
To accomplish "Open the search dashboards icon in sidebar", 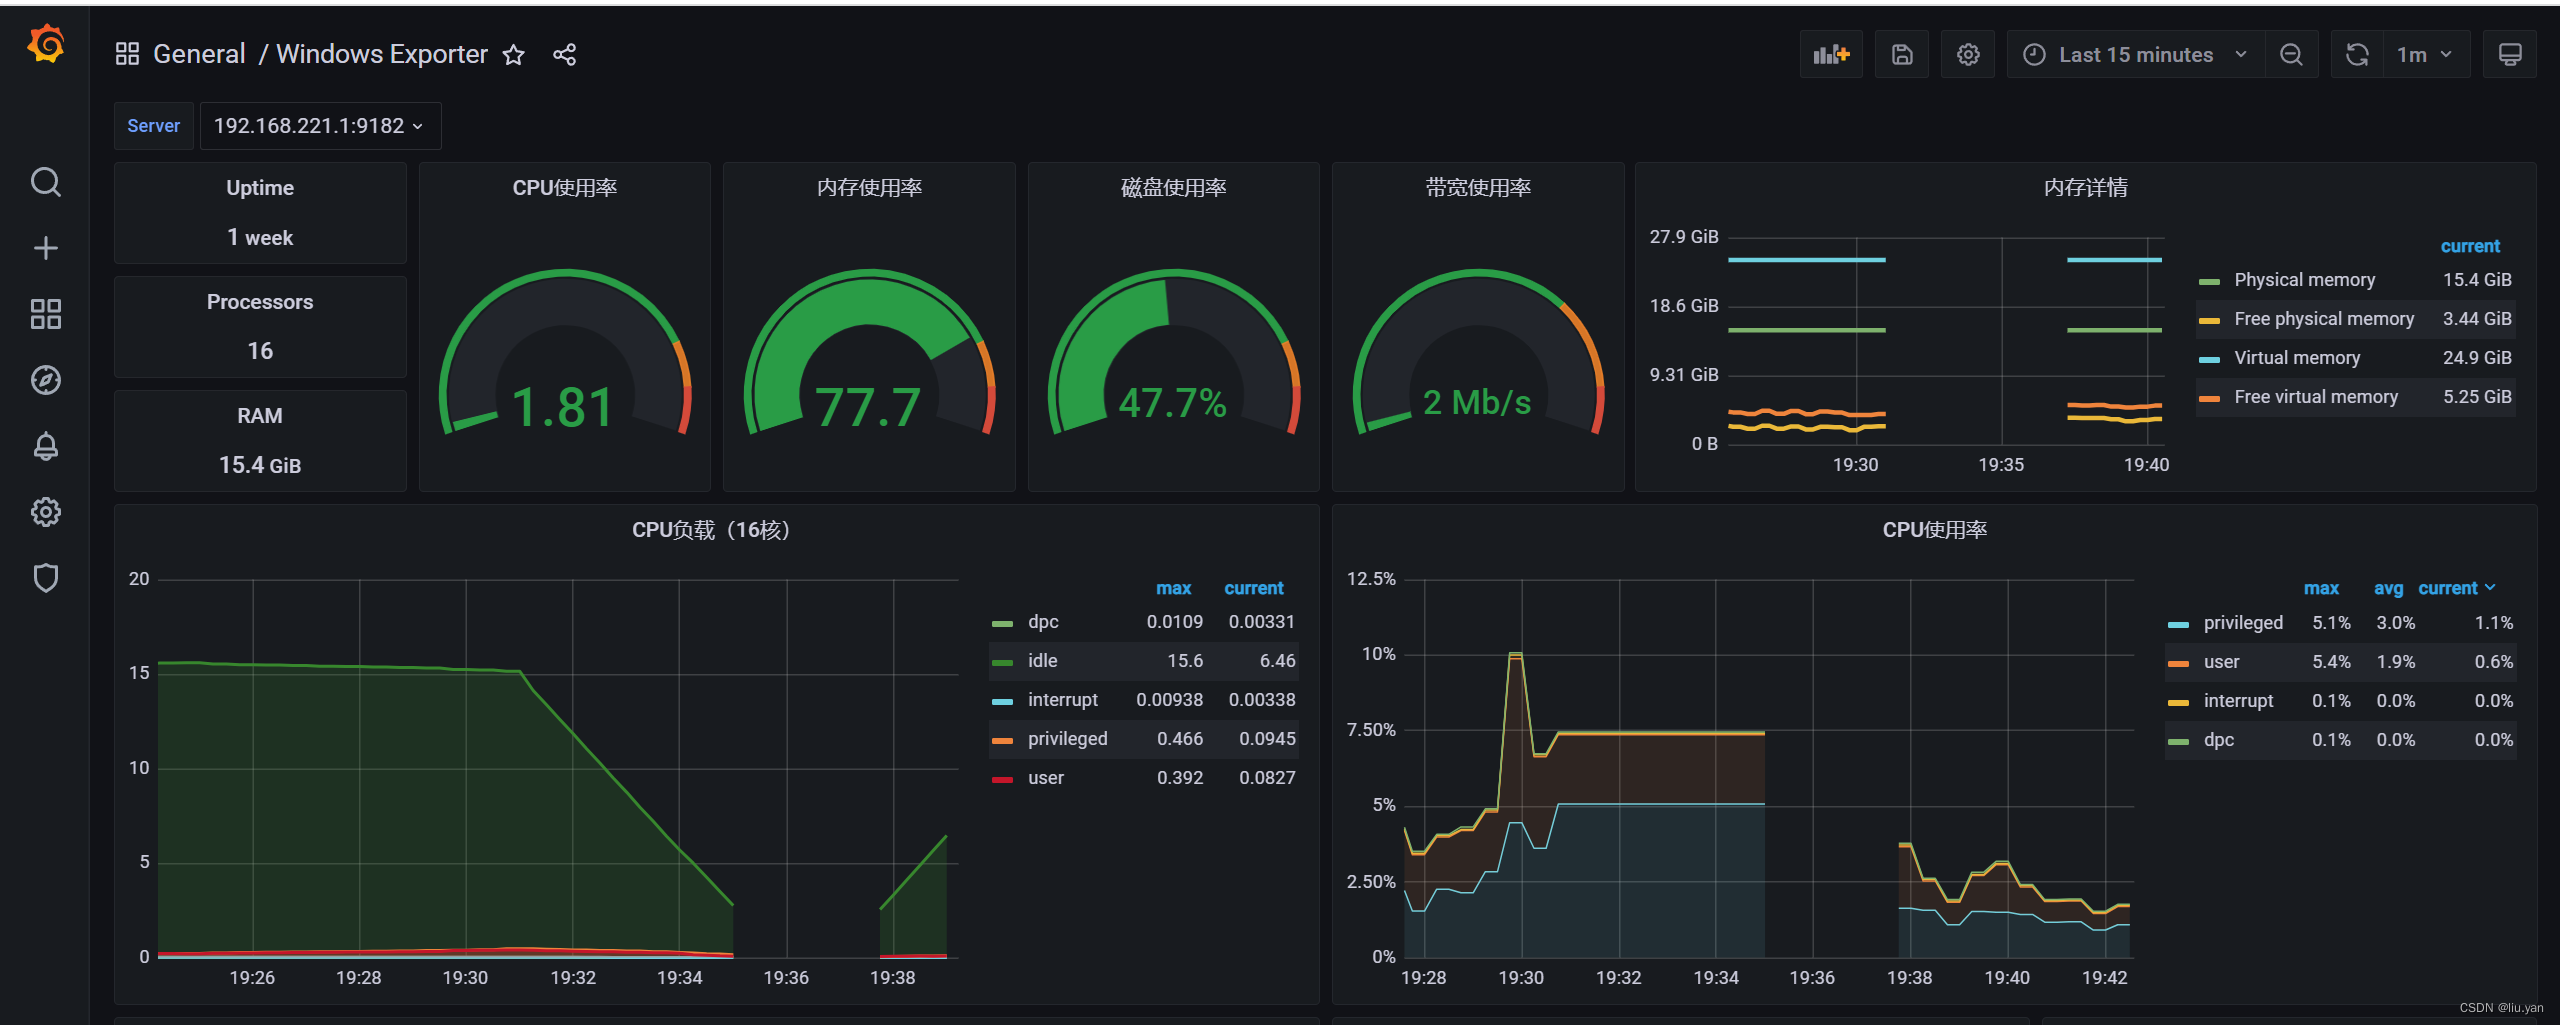I will [46, 182].
